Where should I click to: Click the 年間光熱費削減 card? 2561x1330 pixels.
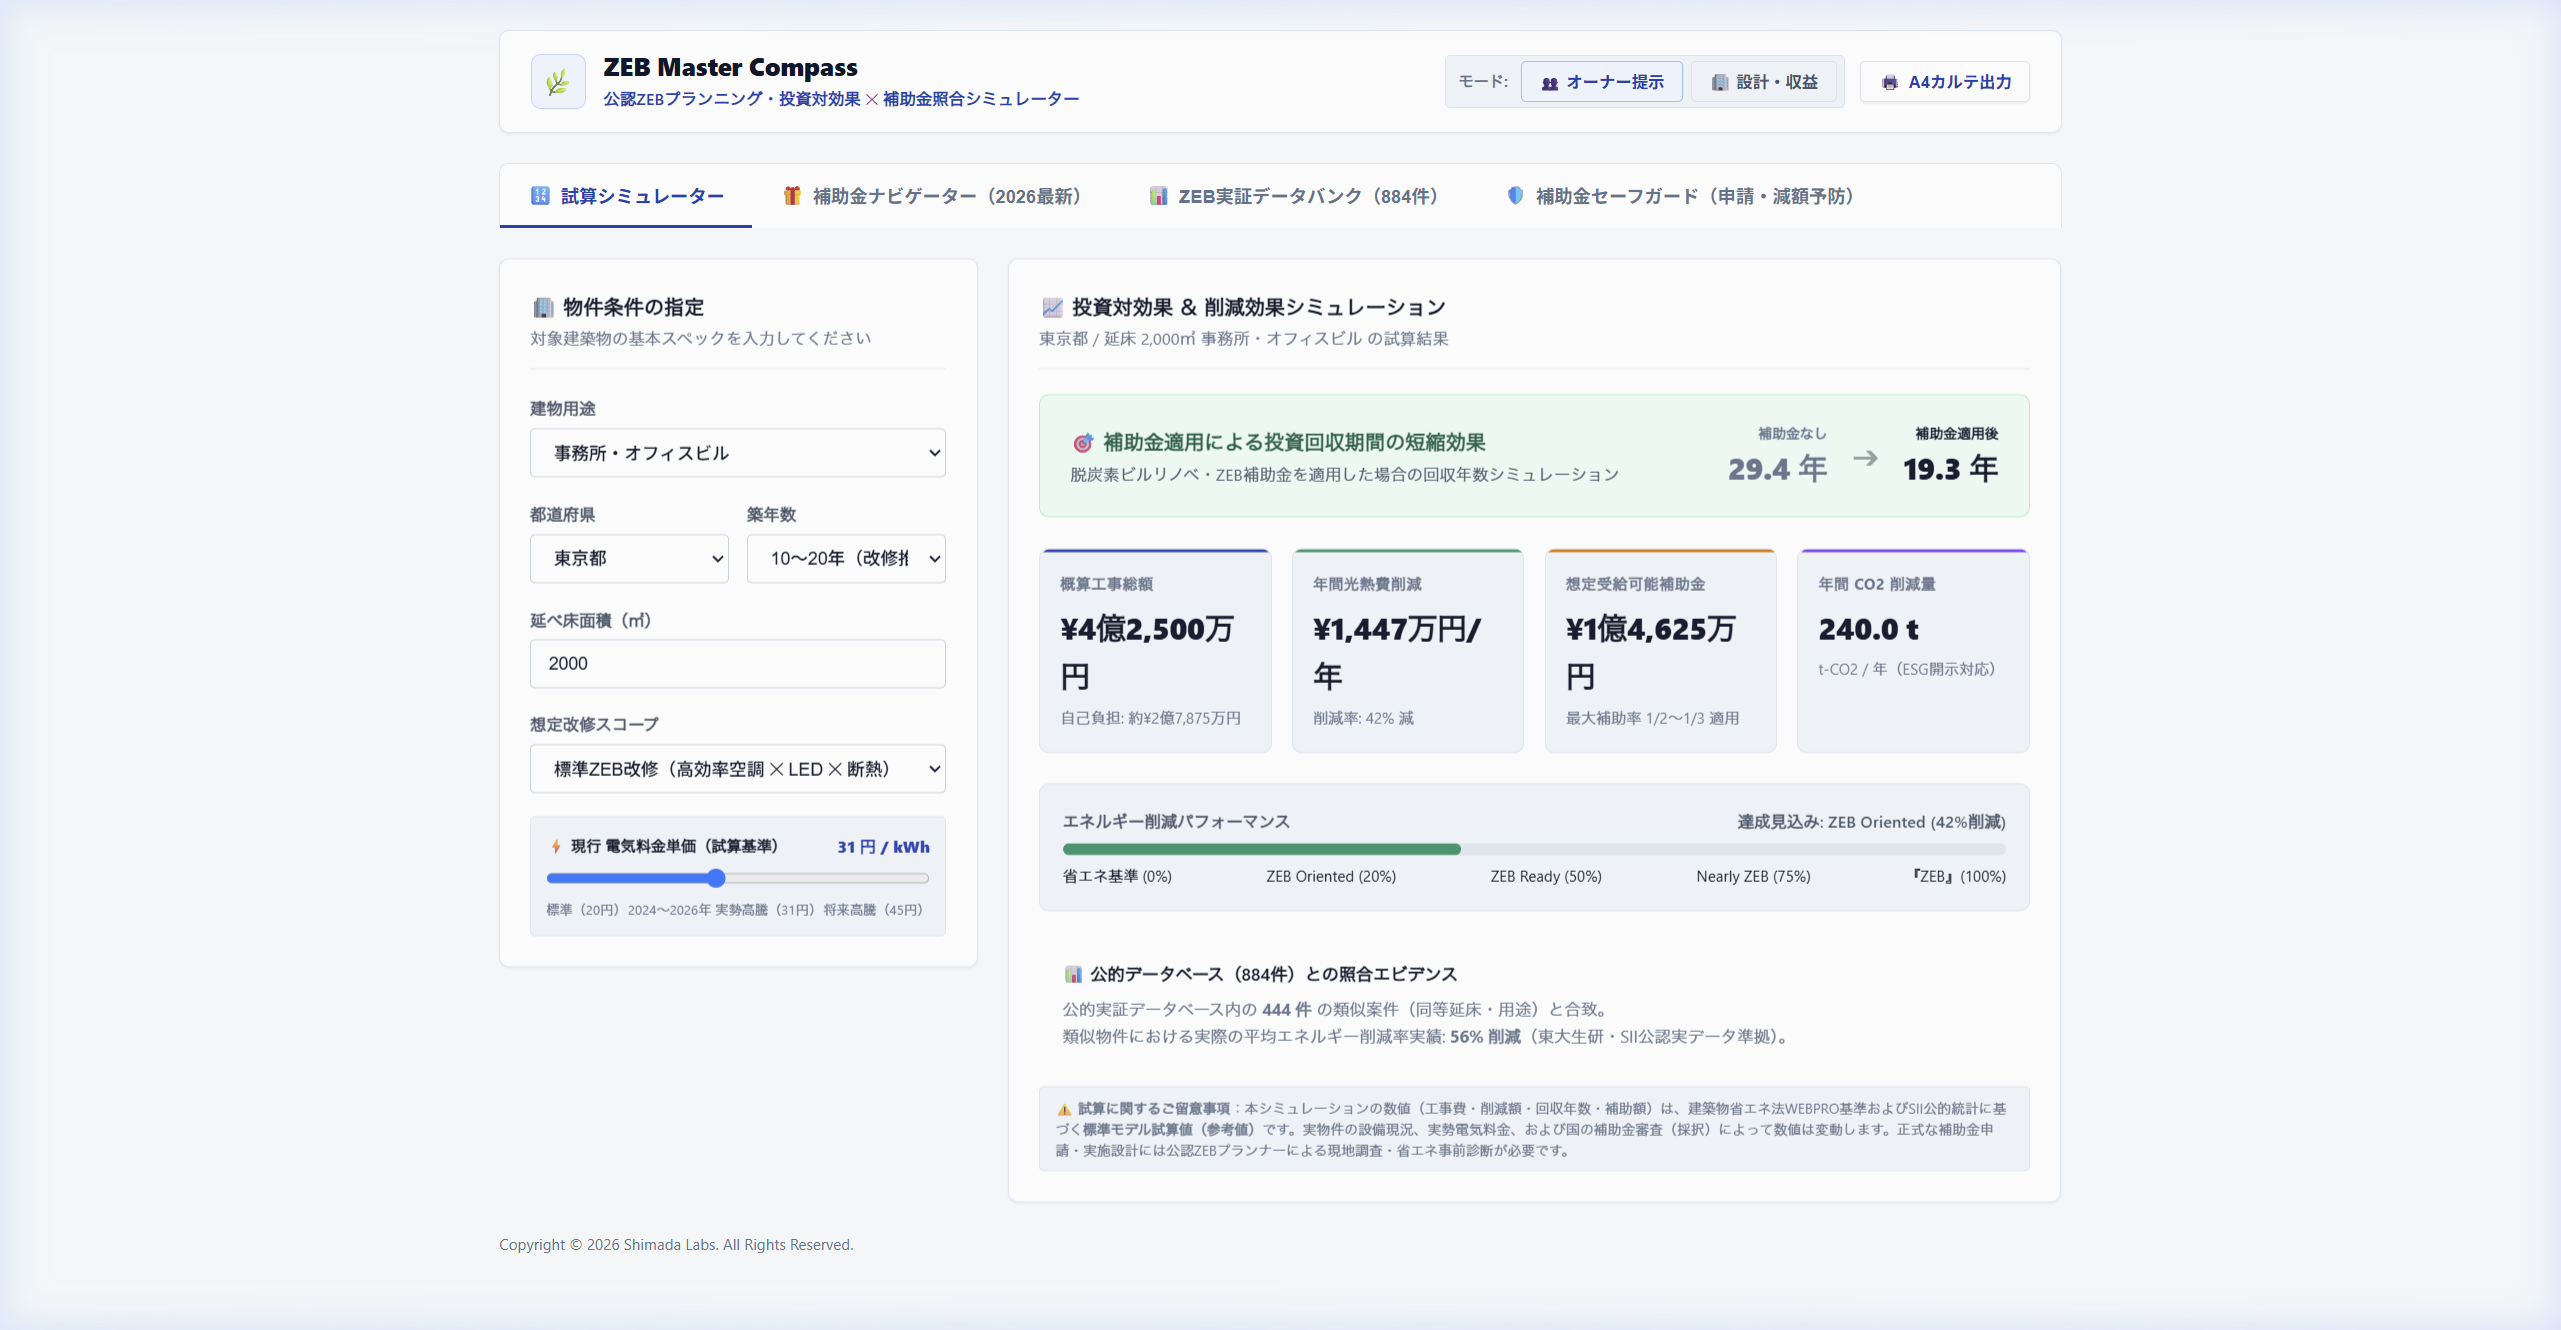(1408, 650)
